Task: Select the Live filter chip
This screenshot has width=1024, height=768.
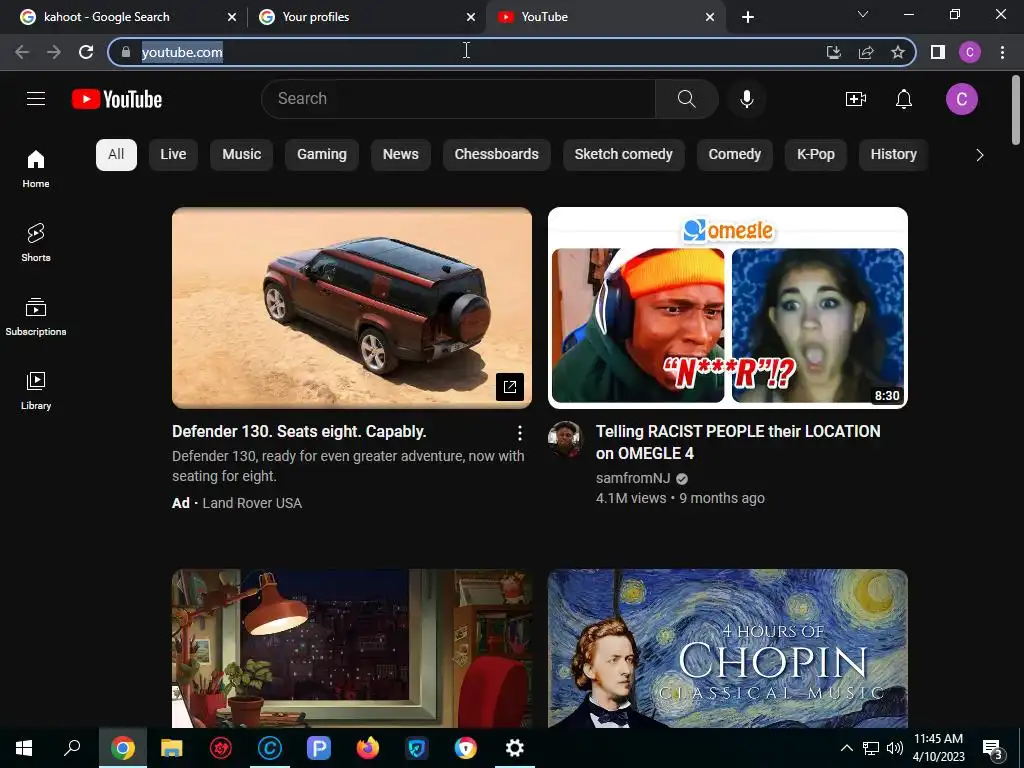Action: pyautogui.click(x=173, y=155)
